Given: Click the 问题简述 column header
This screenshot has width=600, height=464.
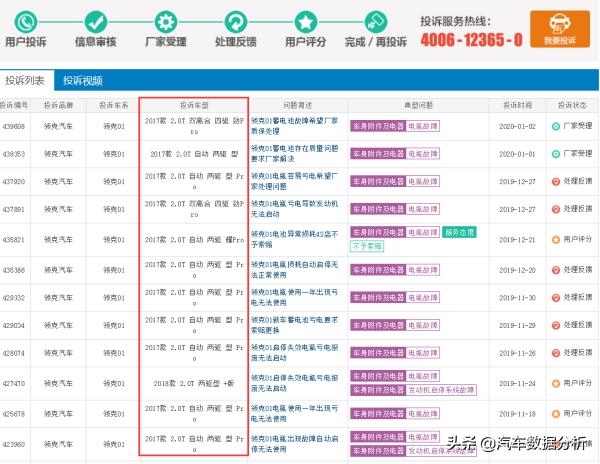Looking at the screenshot, I should 297,105.
